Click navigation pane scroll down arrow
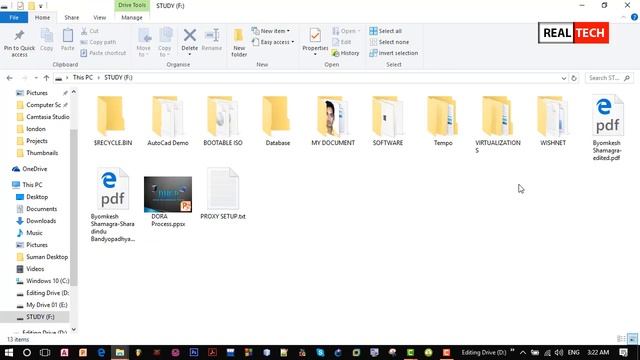 coord(73,329)
